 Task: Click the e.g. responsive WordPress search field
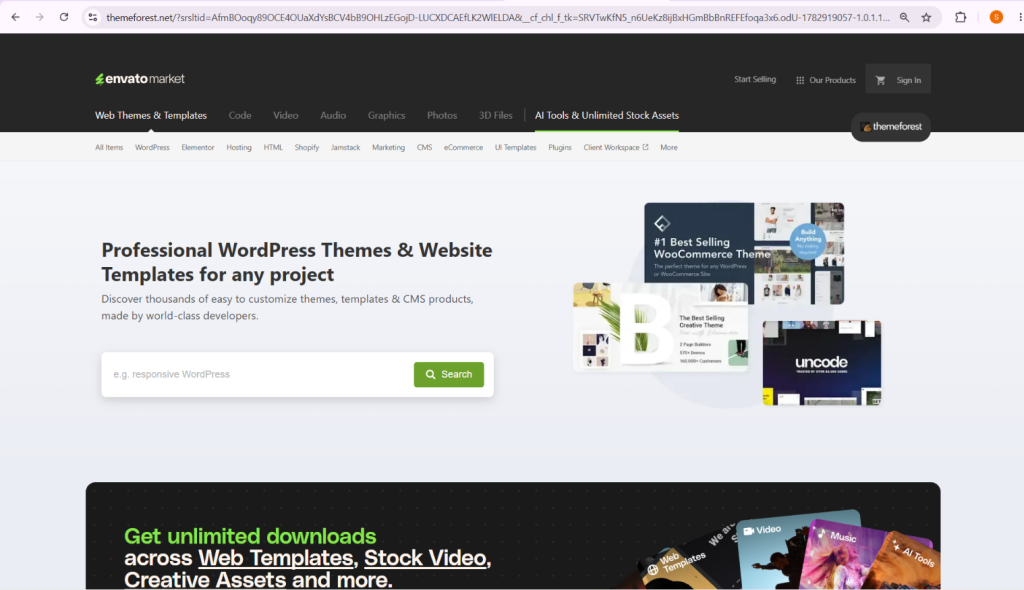pos(258,374)
